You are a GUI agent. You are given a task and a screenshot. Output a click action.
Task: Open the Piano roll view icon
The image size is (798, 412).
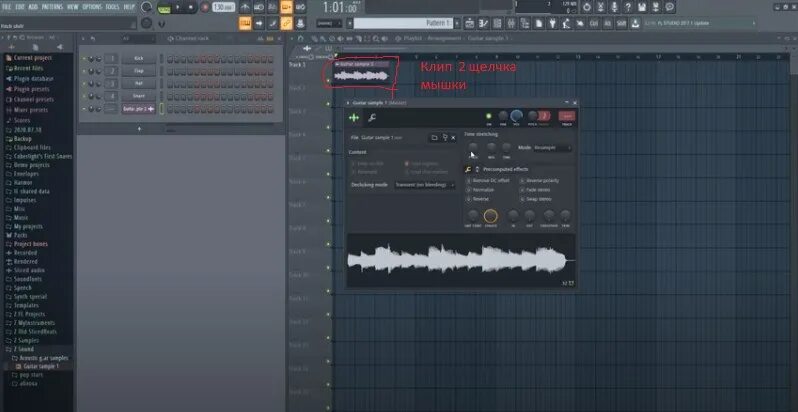(483, 23)
